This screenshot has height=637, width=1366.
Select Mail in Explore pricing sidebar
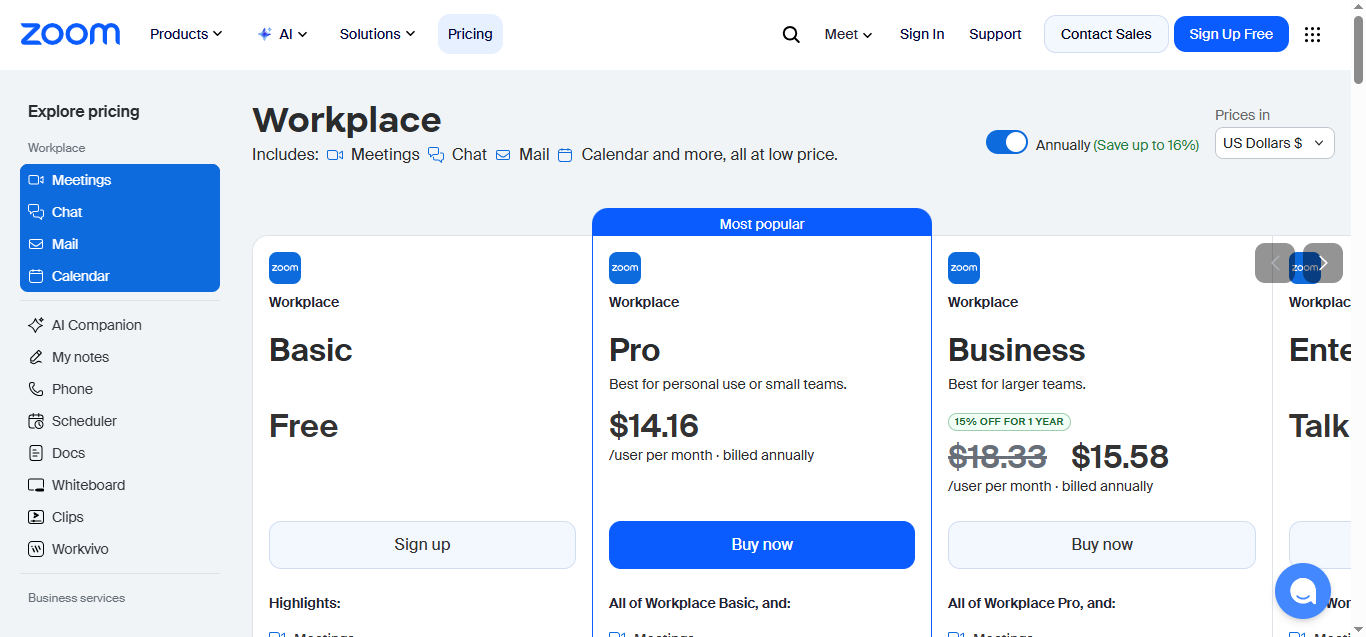[120, 244]
